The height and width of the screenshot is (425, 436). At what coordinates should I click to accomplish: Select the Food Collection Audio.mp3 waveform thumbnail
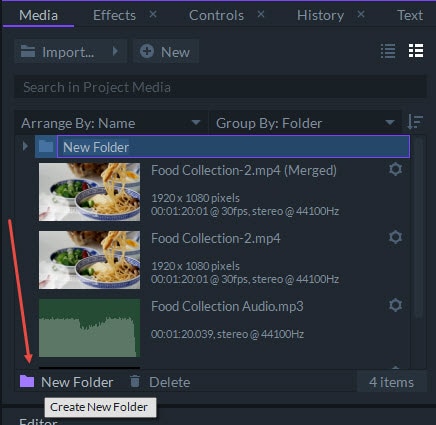point(90,328)
